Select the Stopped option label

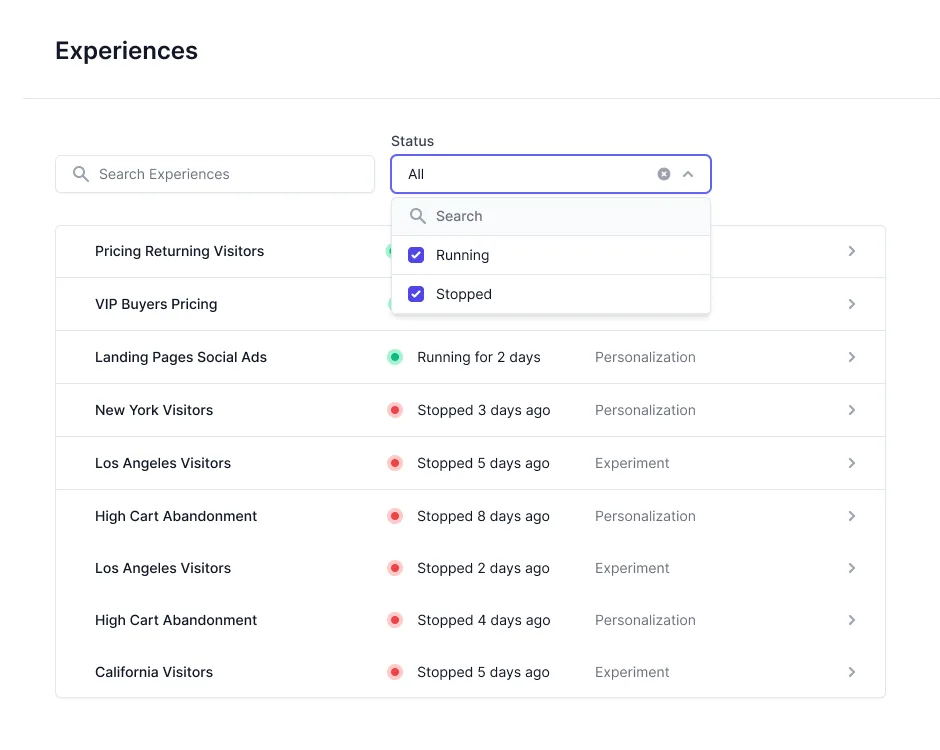tap(464, 294)
